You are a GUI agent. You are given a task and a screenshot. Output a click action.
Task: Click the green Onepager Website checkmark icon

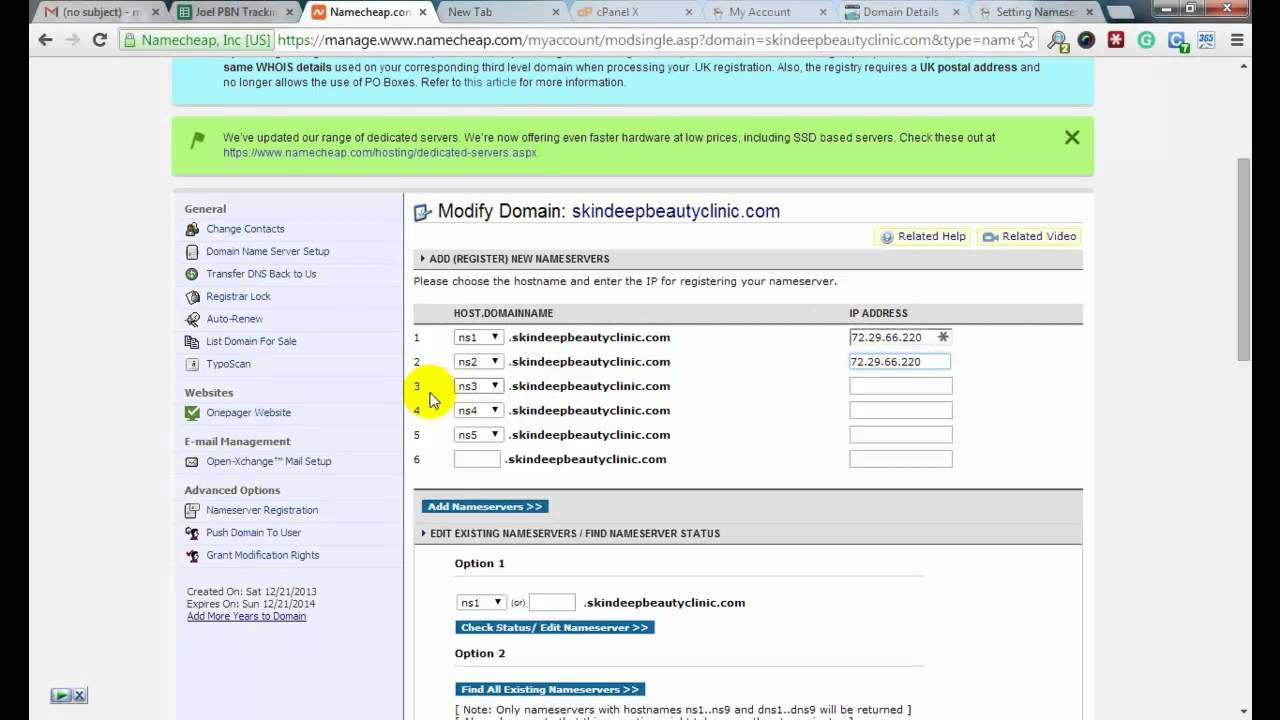pos(192,412)
